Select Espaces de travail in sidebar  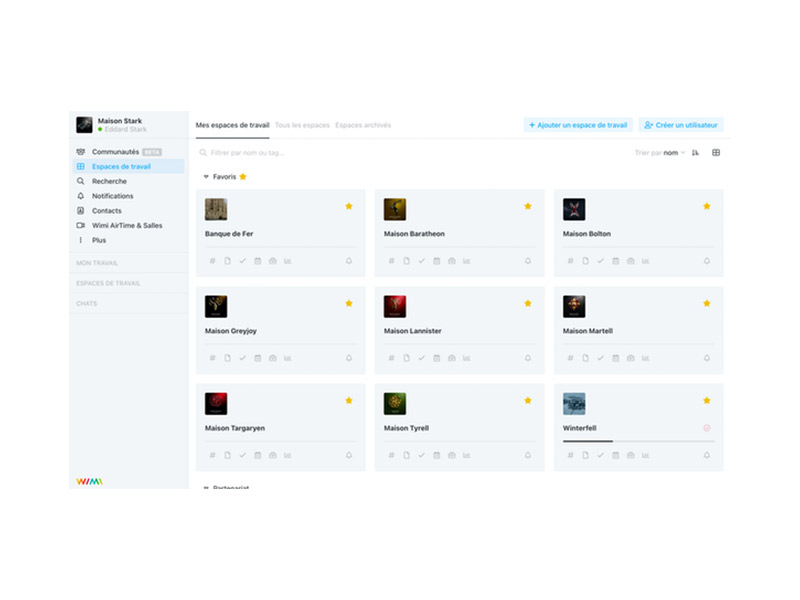(129, 166)
